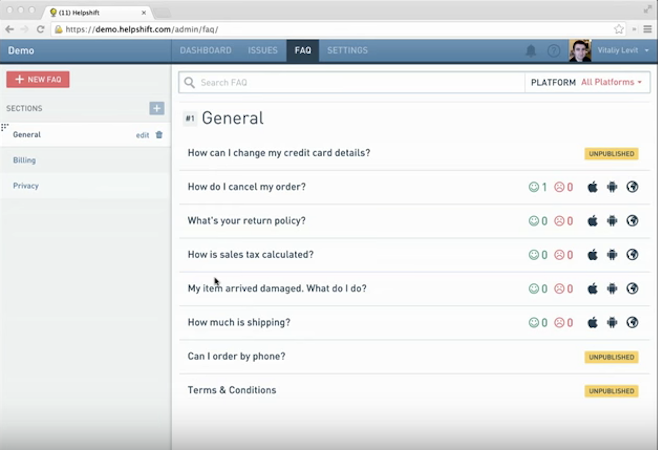Close the Helpshift browser tab
This screenshot has height=450, width=658.
tap(144, 13)
